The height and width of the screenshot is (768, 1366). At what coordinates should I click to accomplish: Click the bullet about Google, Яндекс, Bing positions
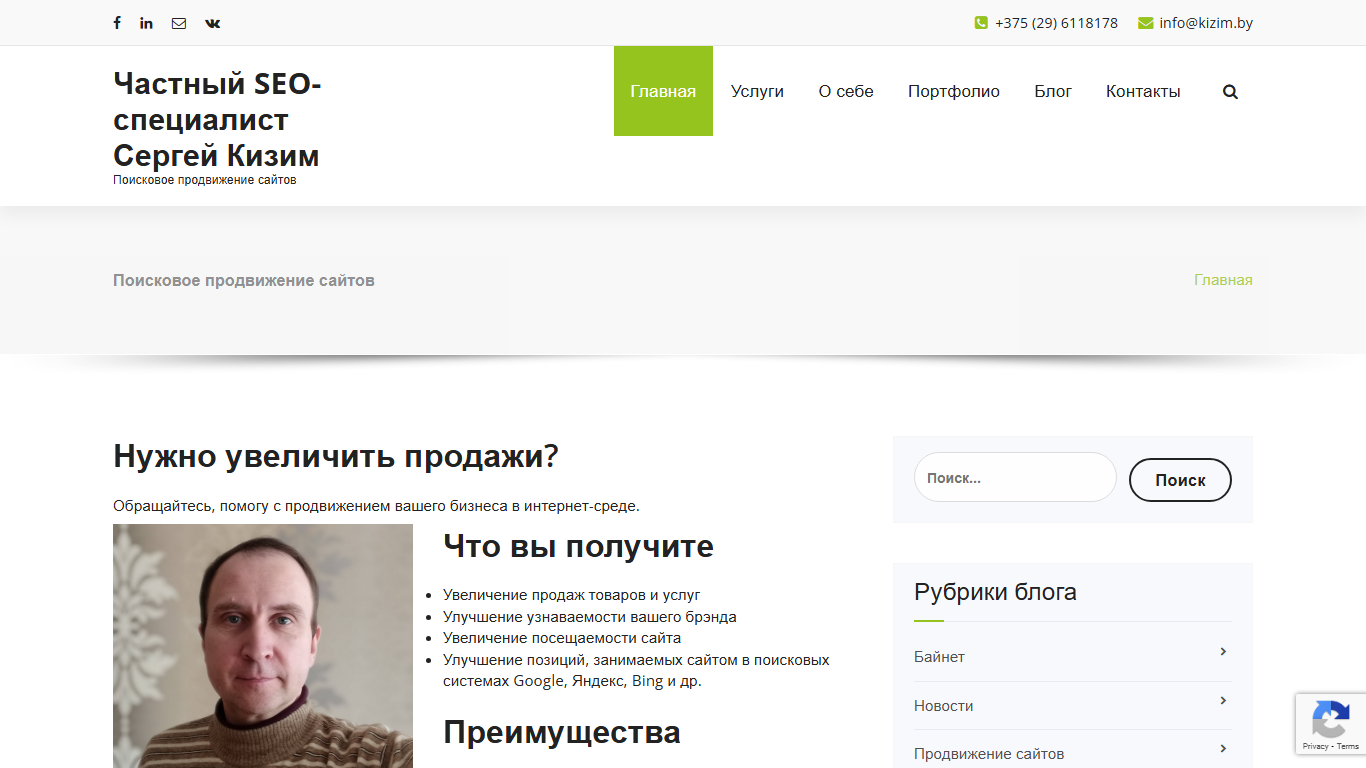point(636,671)
